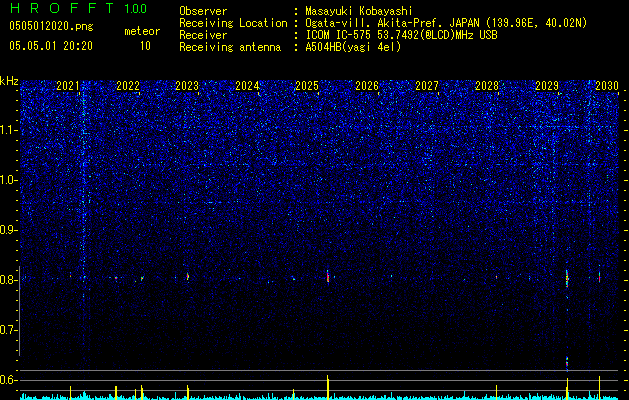Click the 0.9 kHz axis label

(9, 230)
